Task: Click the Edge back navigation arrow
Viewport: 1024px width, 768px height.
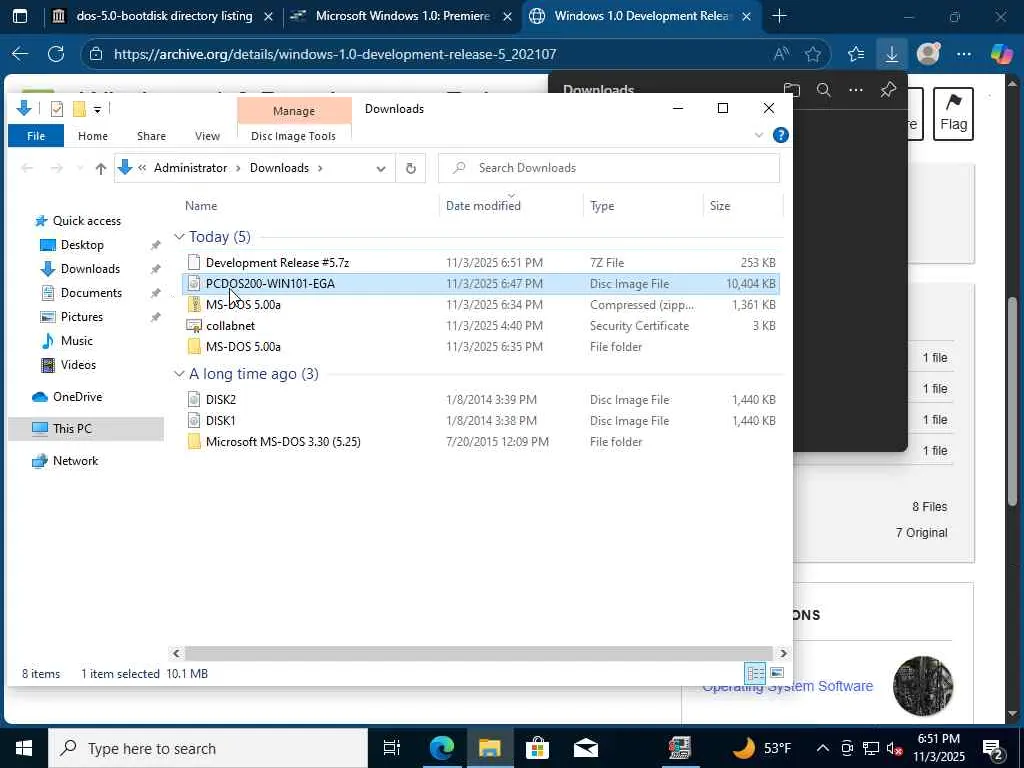Action: [20, 54]
